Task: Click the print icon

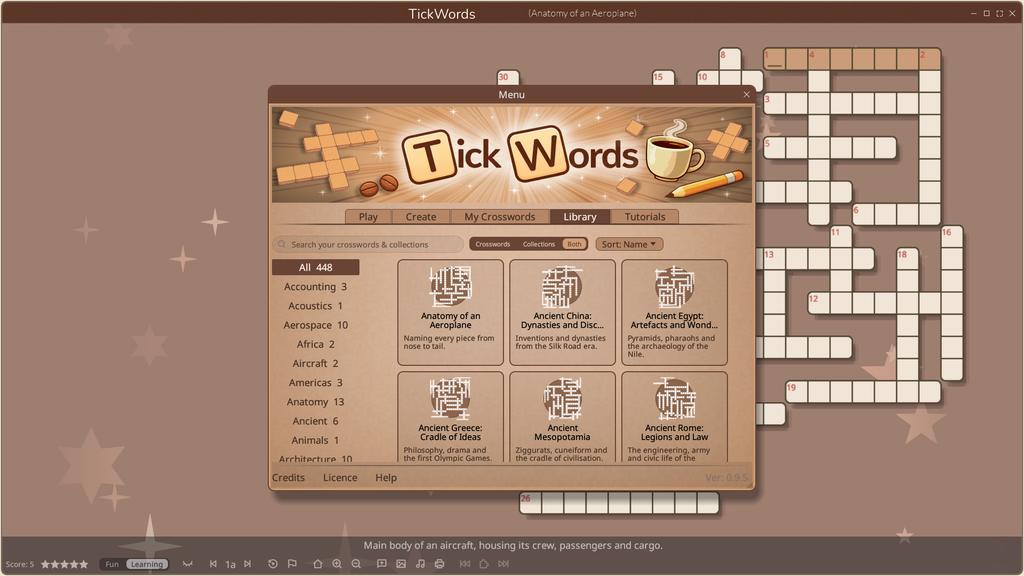Action: pos(440,564)
